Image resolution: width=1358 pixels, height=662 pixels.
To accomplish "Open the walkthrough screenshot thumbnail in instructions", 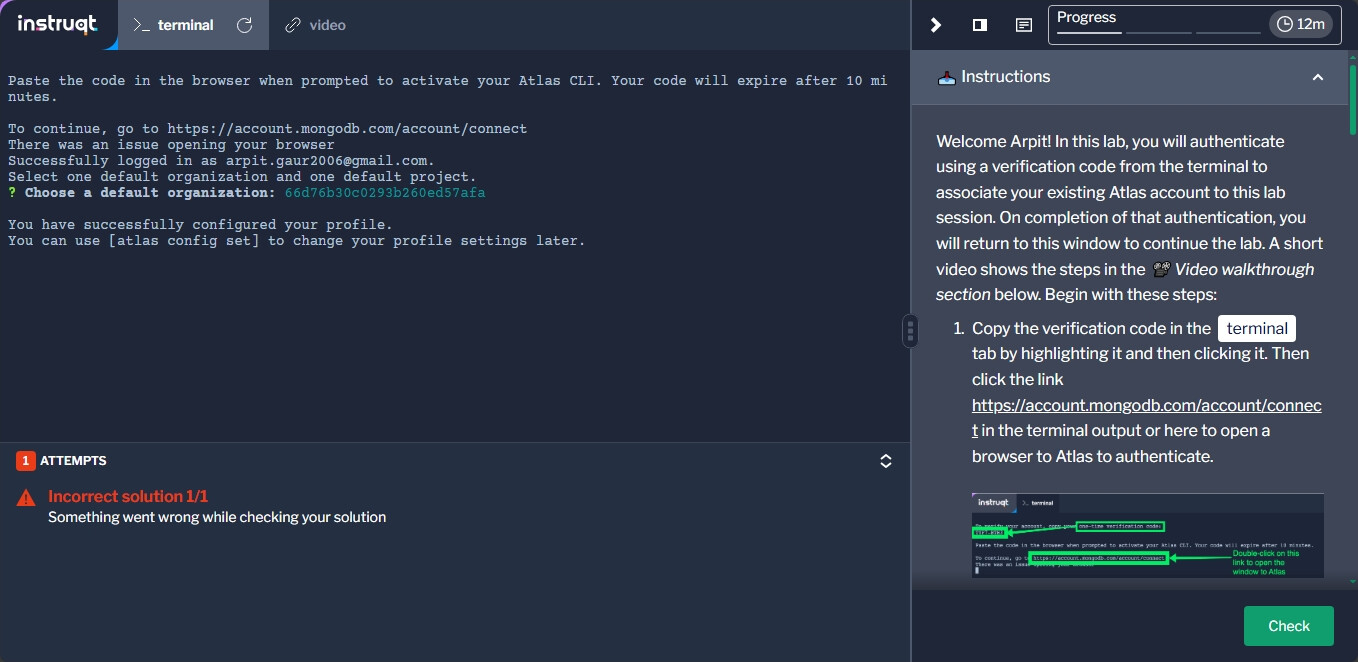I will pos(1147,535).
